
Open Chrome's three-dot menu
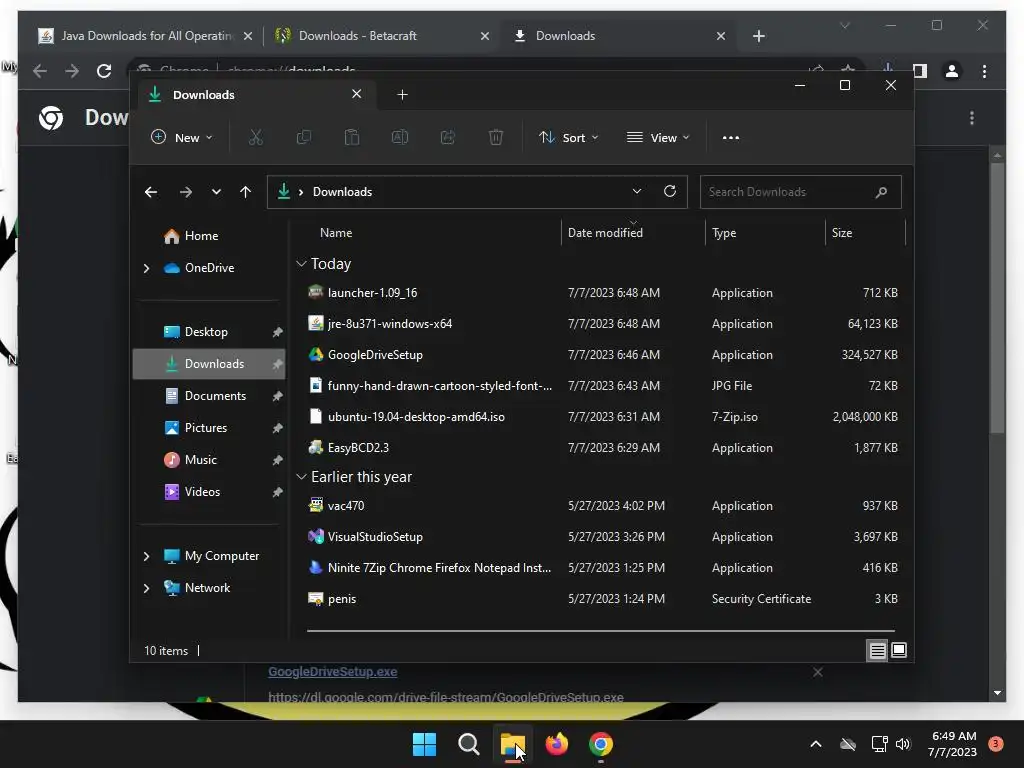click(984, 71)
